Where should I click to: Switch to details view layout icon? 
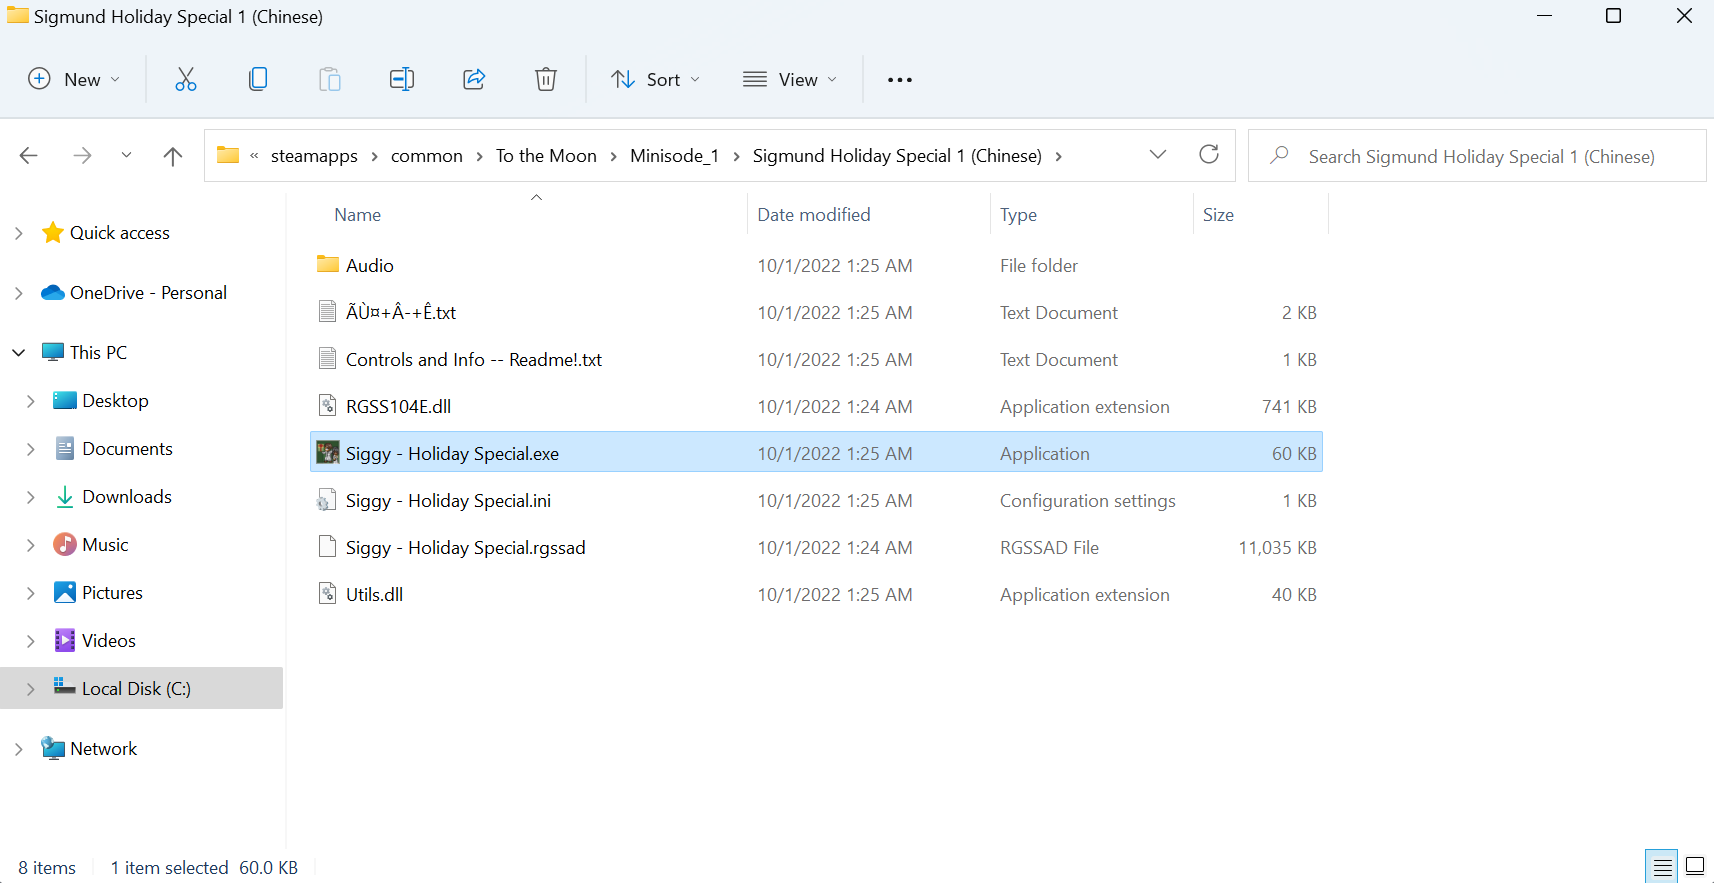pos(1662,866)
